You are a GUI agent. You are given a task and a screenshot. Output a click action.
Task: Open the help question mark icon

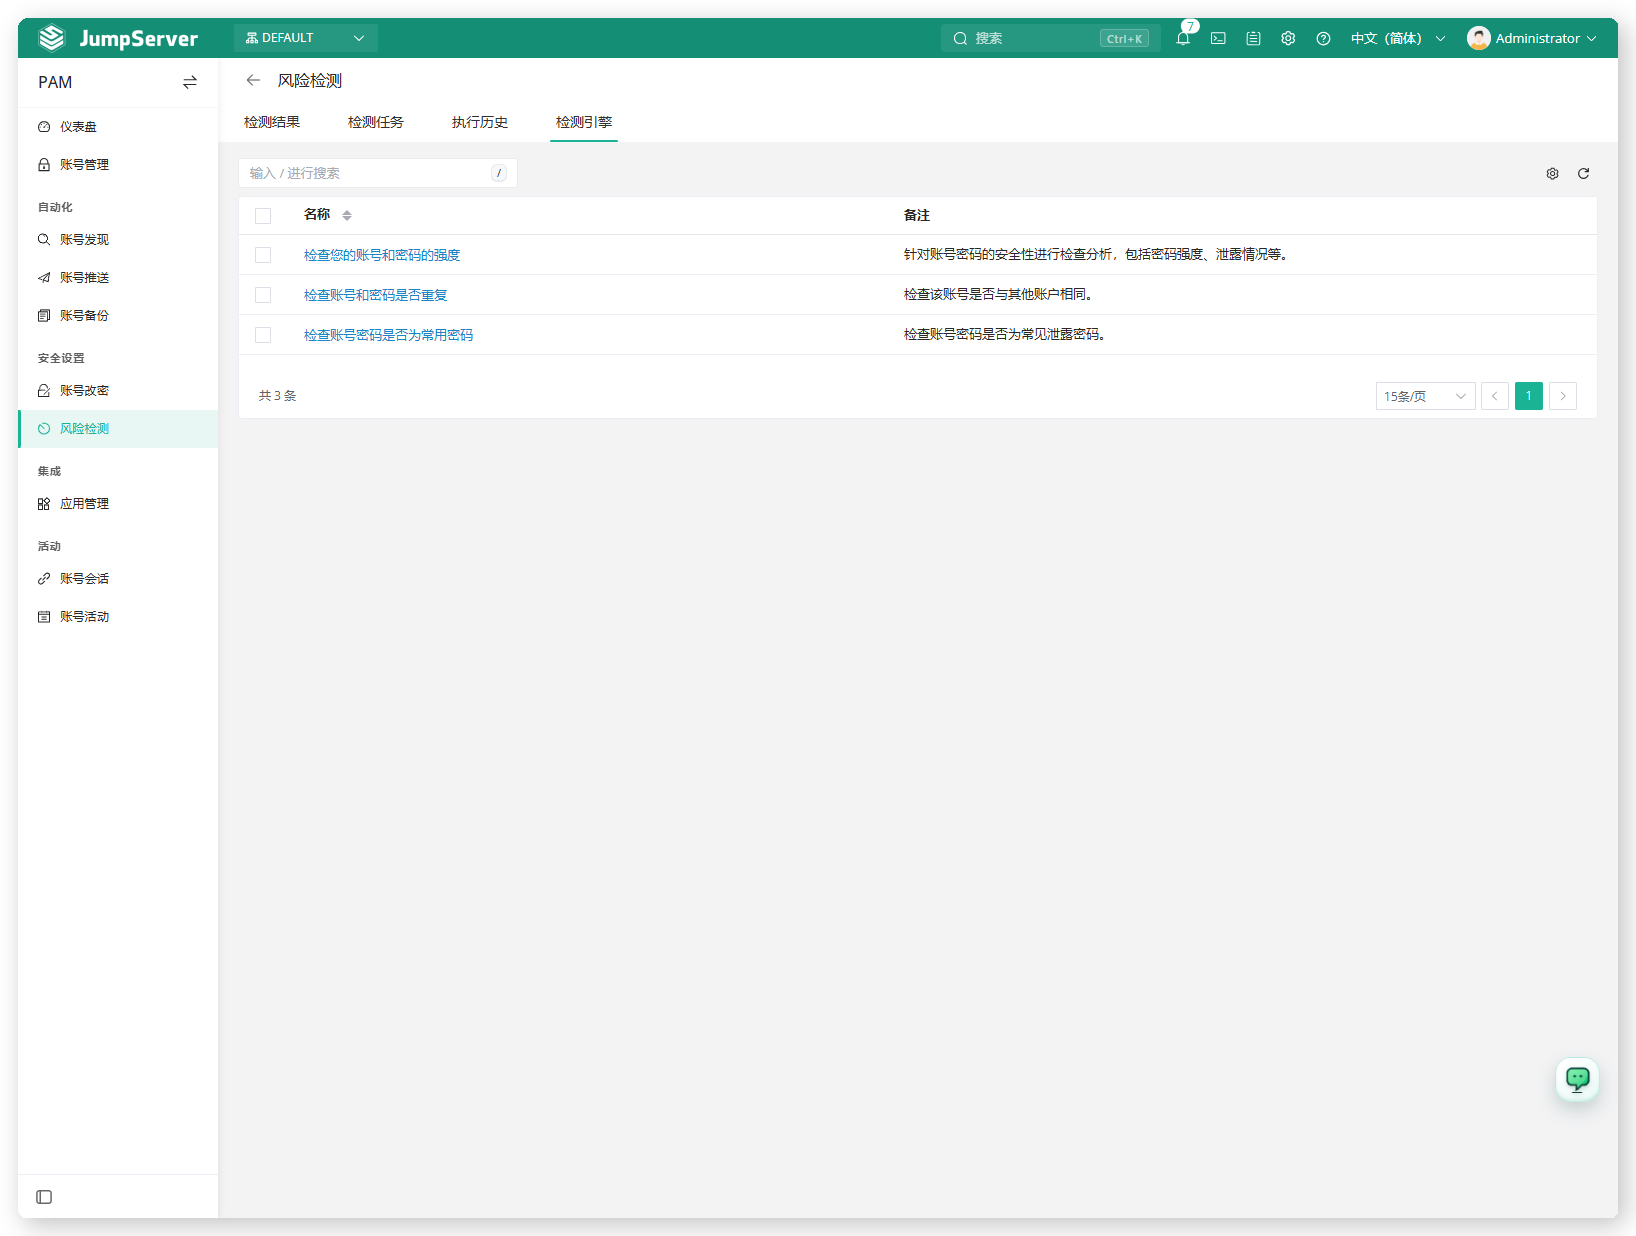pyautogui.click(x=1323, y=38)
